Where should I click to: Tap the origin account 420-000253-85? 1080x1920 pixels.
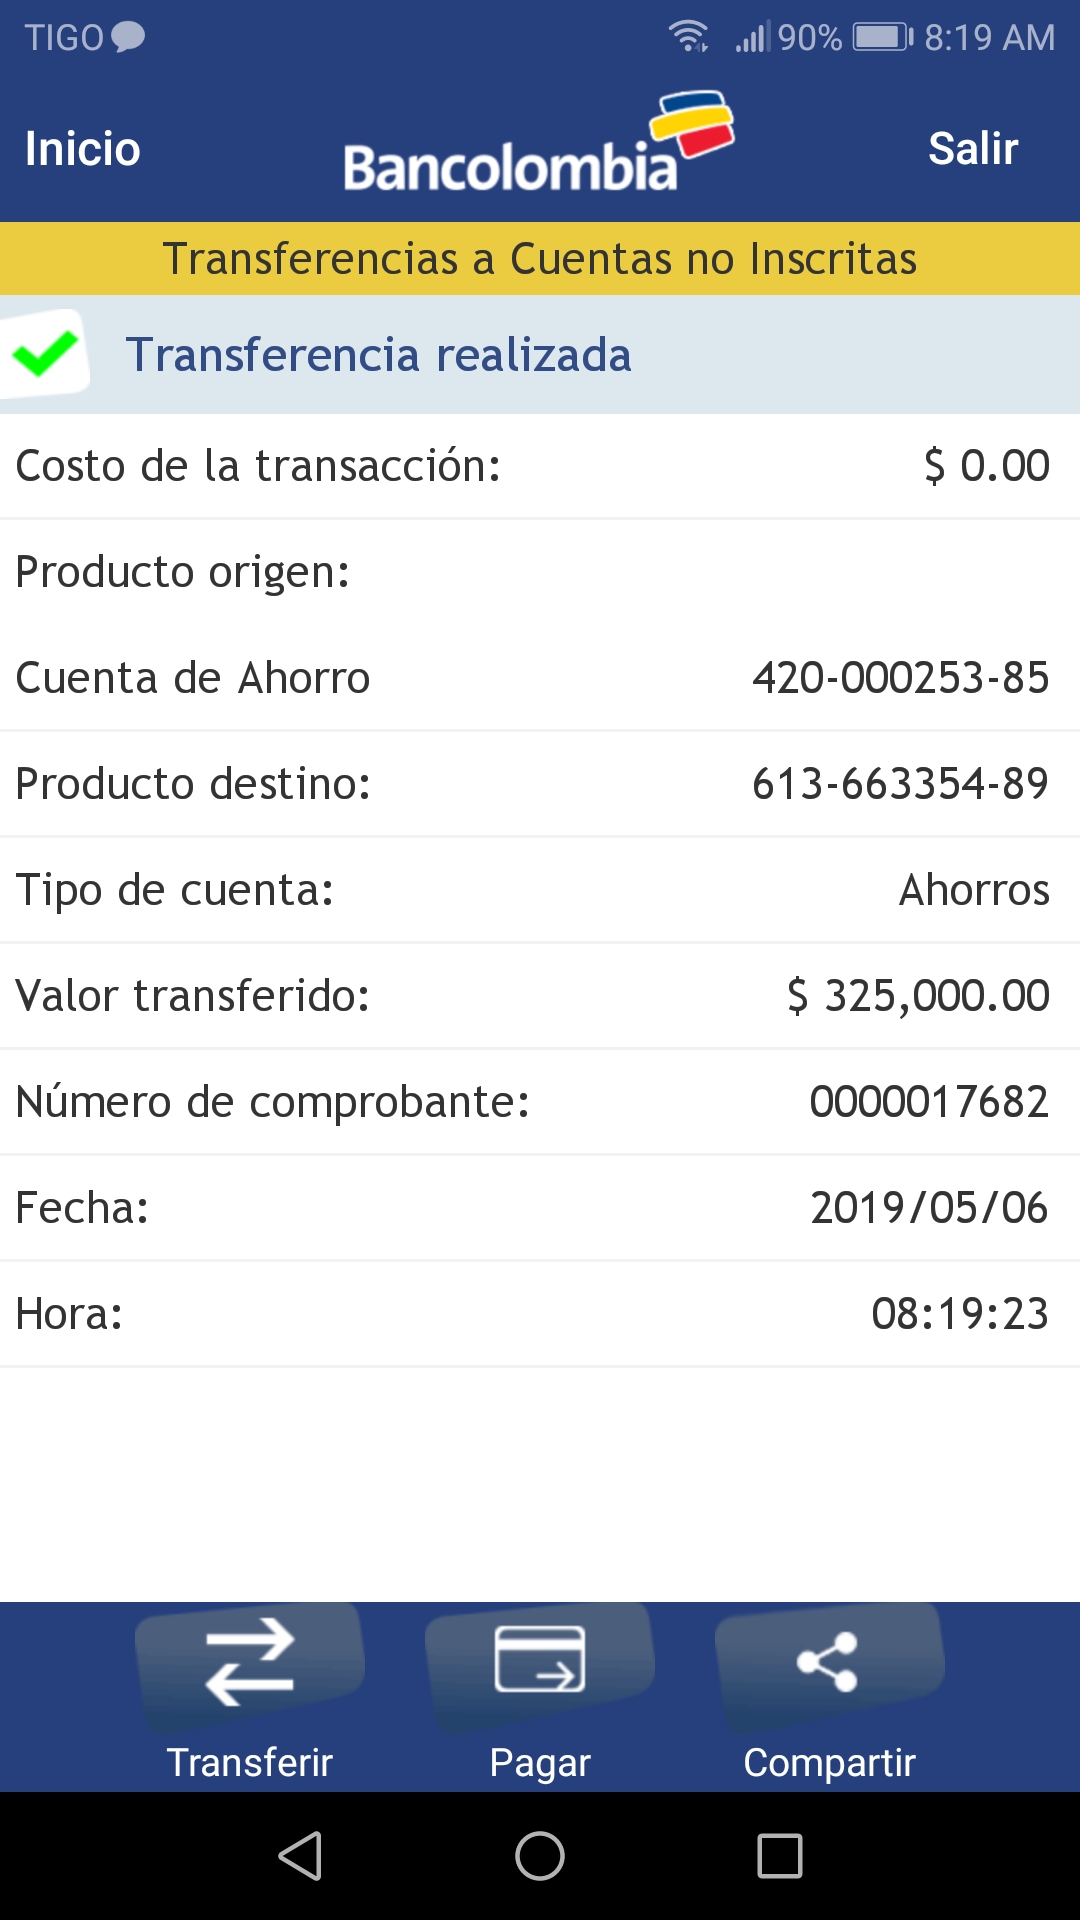(x=900, y=678)
